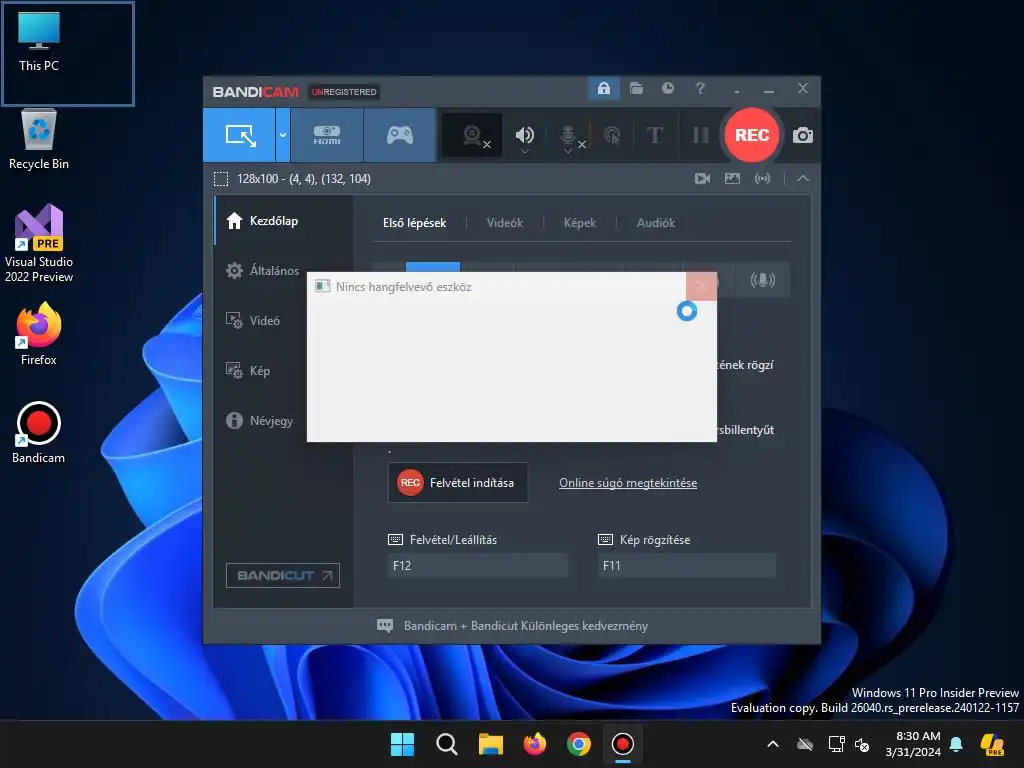Click the text overlay T icon

654,135
